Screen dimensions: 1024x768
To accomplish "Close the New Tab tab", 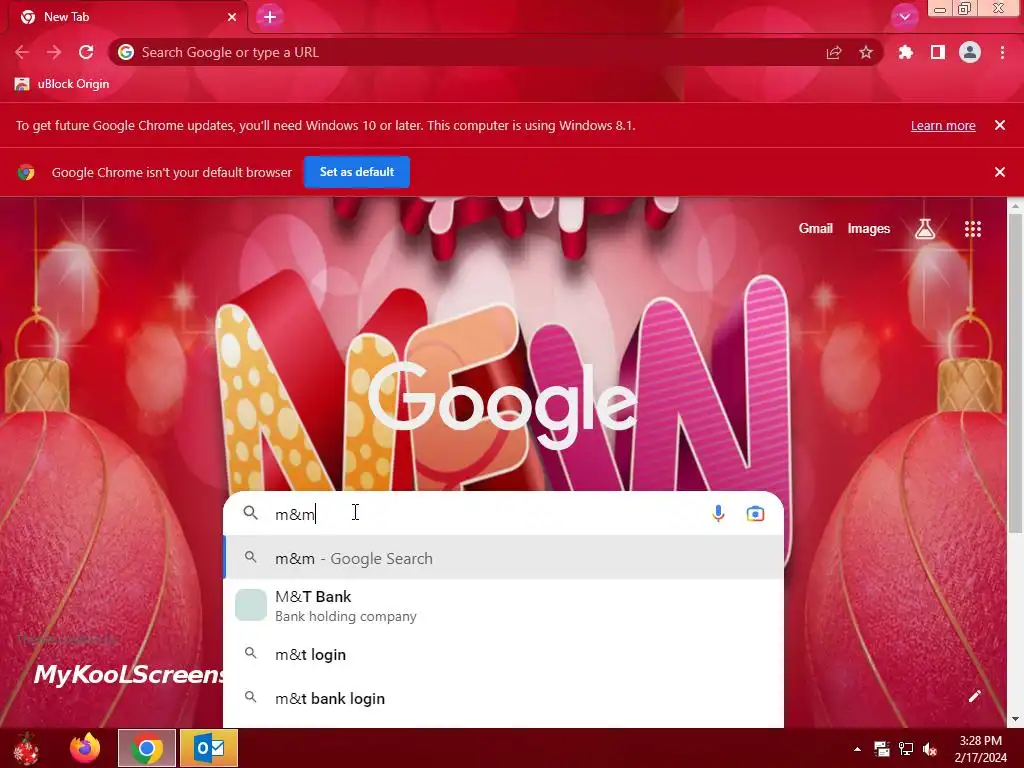I will [x=232, y=17].
